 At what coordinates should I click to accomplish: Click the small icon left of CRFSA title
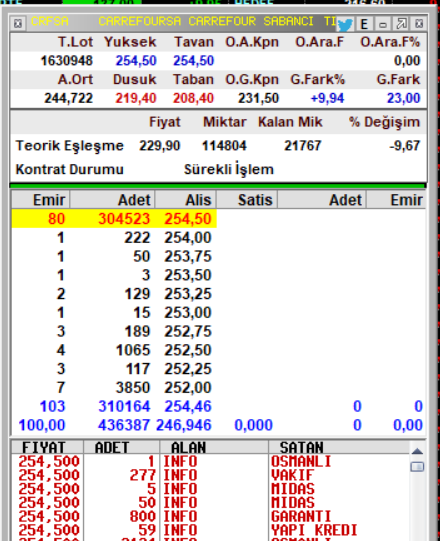pyautogui.click(x=18, y=23)
